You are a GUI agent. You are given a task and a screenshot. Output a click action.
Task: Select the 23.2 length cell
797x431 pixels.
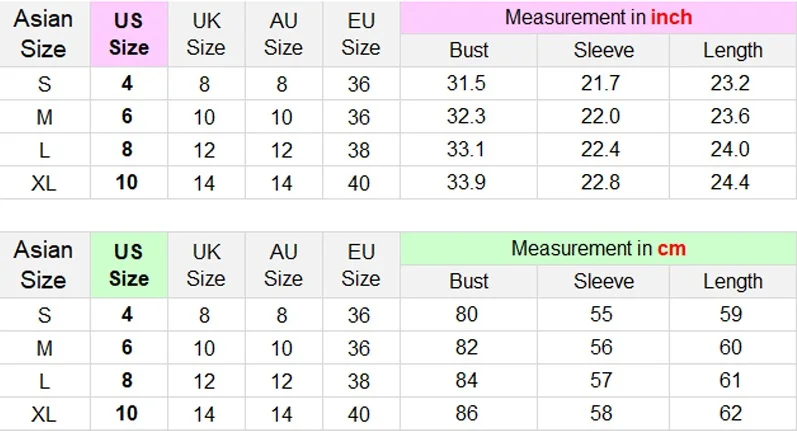click(730, 84)
